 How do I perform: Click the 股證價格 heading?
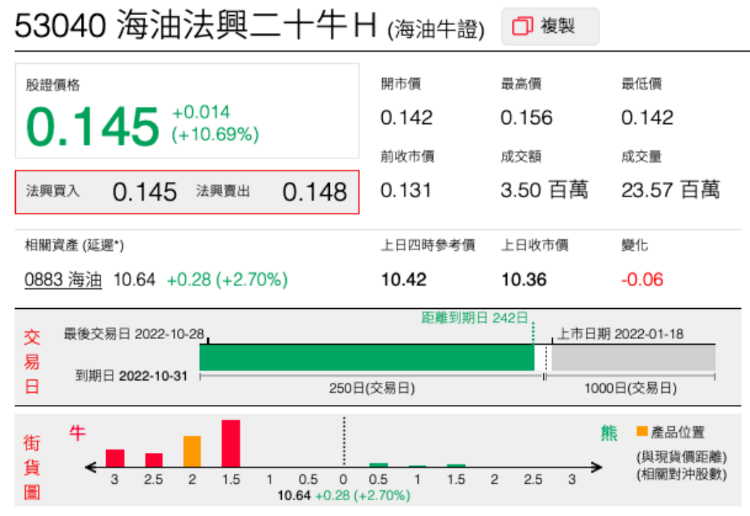[x=53, y=85]
